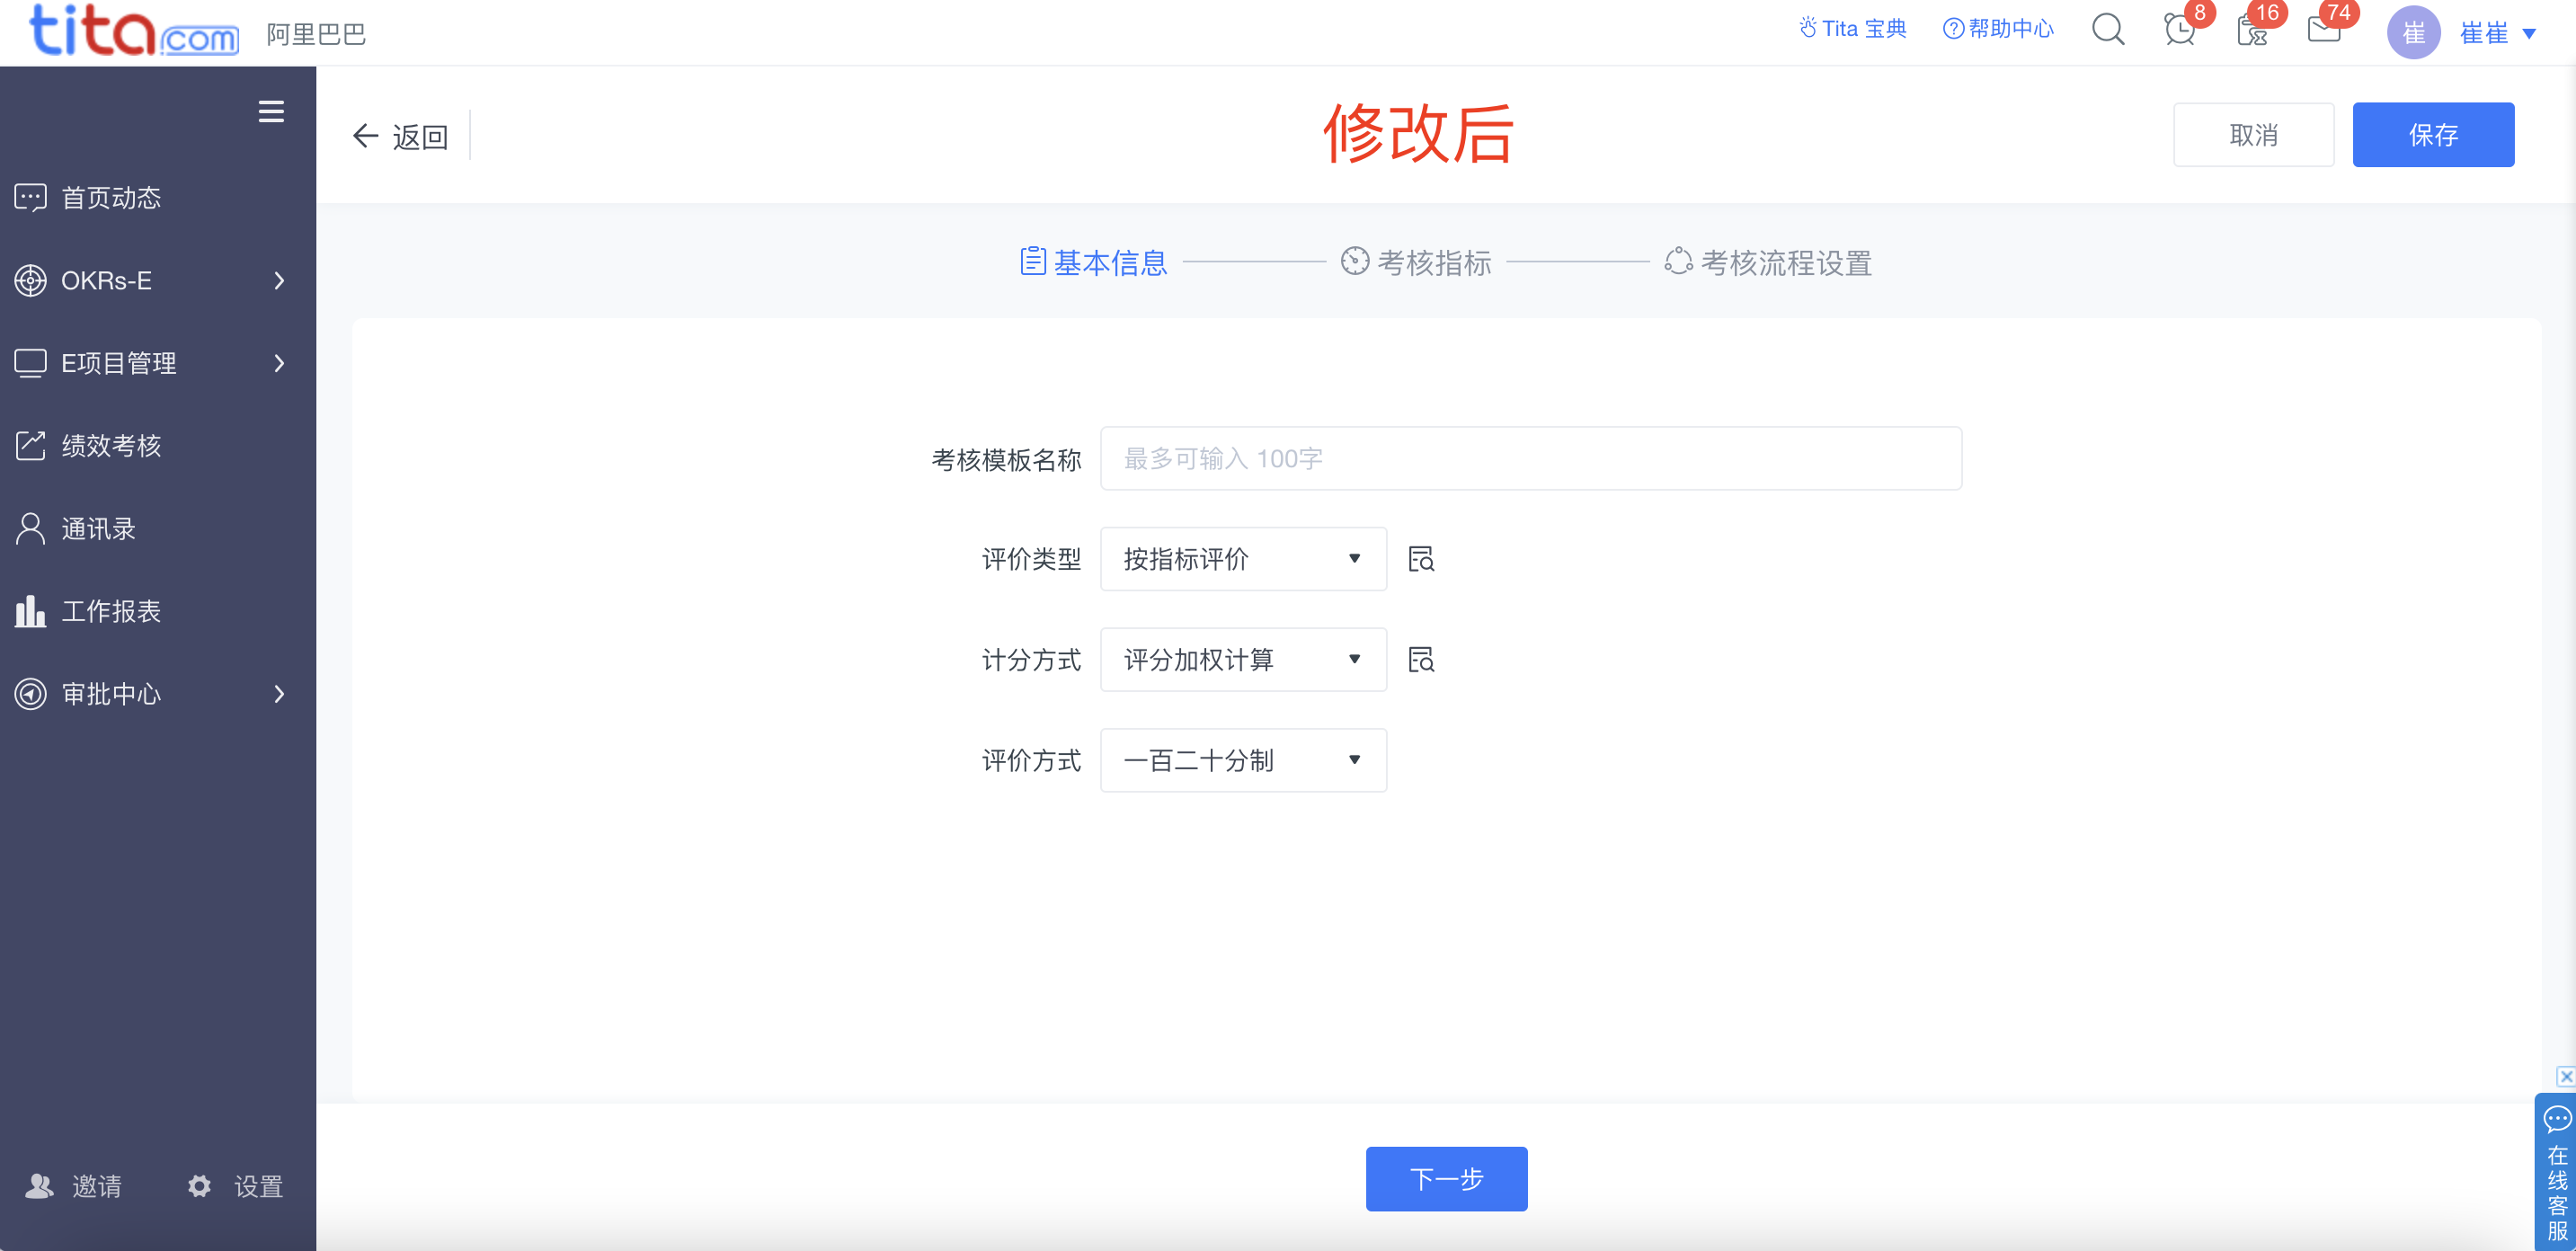Open the Tita 宝典 link
The width and height of the screenshot is (2576, 1251).
[1852, 29]
